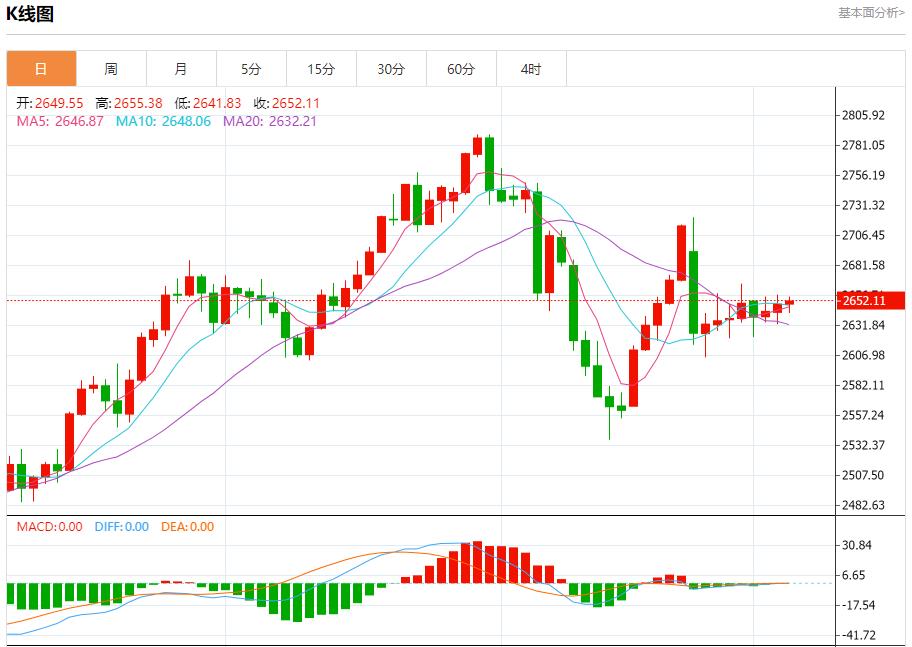Click the 2681.58 price axis label
Screen dimensions: 912x647
(x=863, y=265)
